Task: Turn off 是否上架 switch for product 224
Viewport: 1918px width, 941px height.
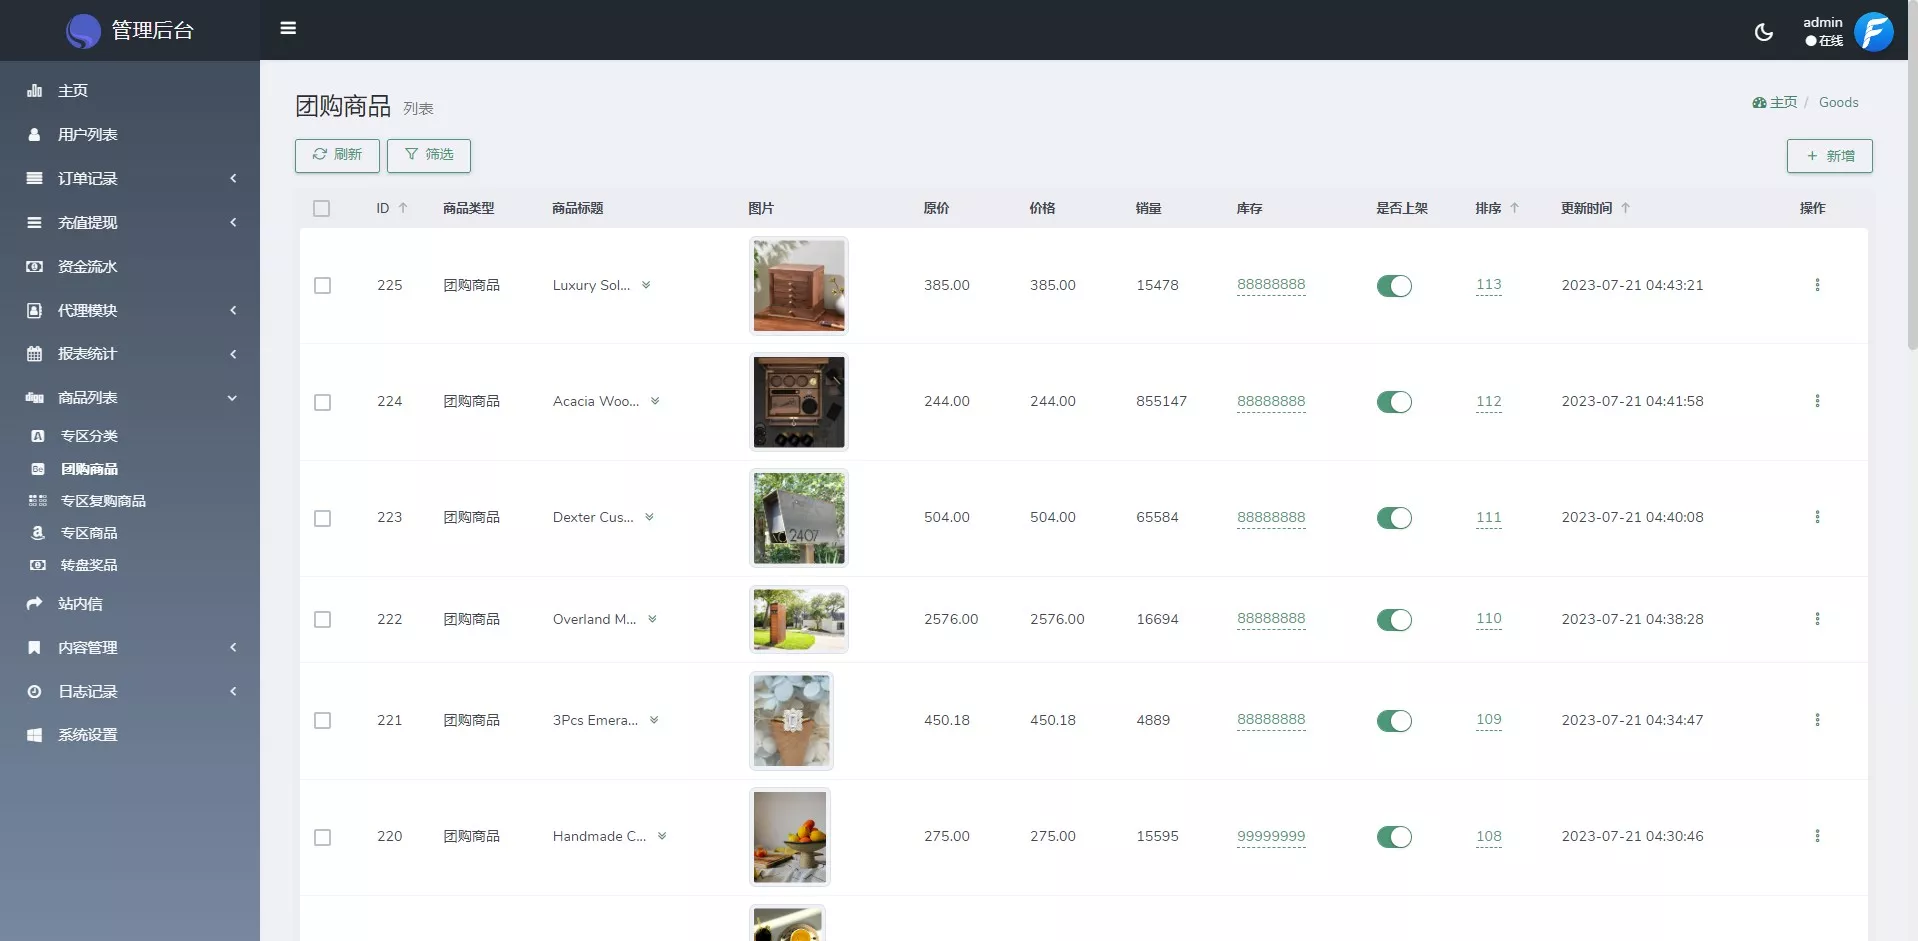Action: [1393, 402]
